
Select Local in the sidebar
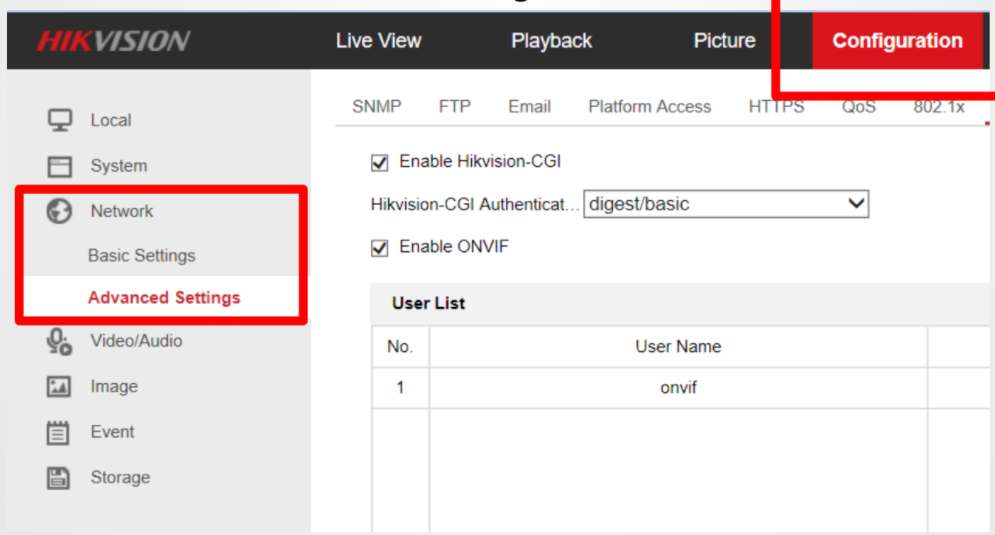(x=110, y=121)
